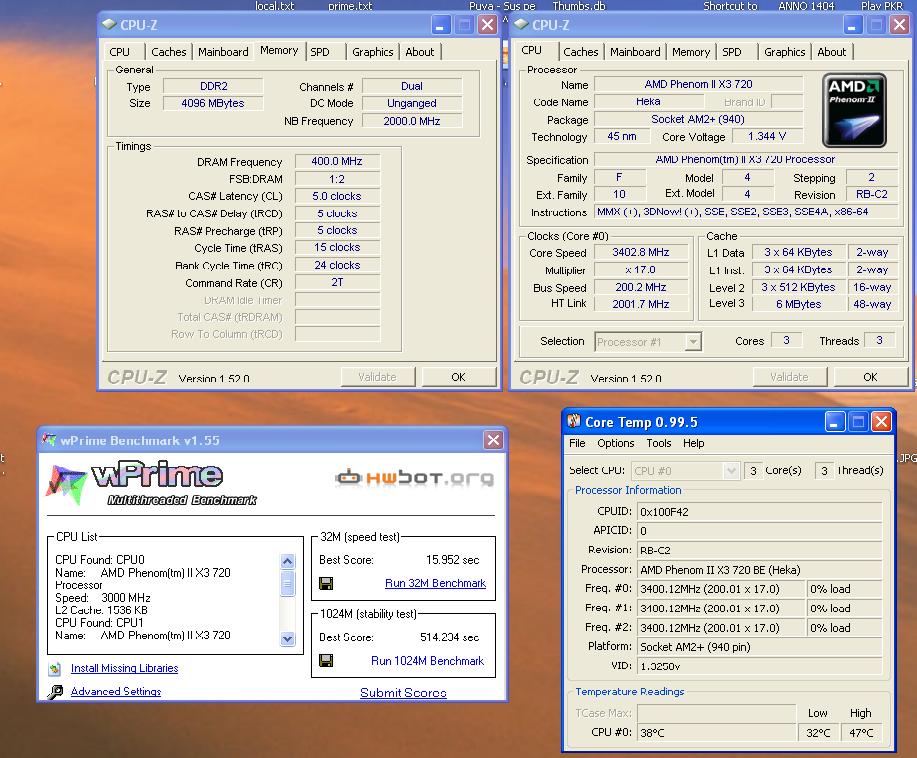Switch to About tab in the Memory CPU-Z window
The width and height of the screenshot is (917, 758).
pyautogui.click(x=419, y=52)
